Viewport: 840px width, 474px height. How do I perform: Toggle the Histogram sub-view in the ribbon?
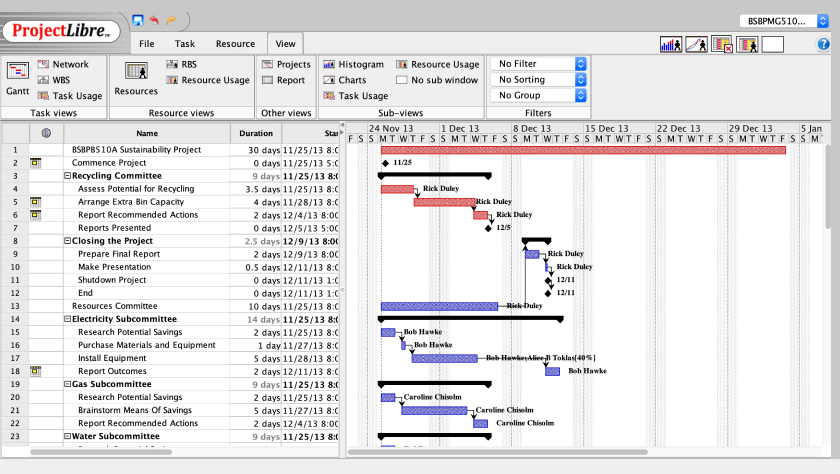tap(352, 64)
